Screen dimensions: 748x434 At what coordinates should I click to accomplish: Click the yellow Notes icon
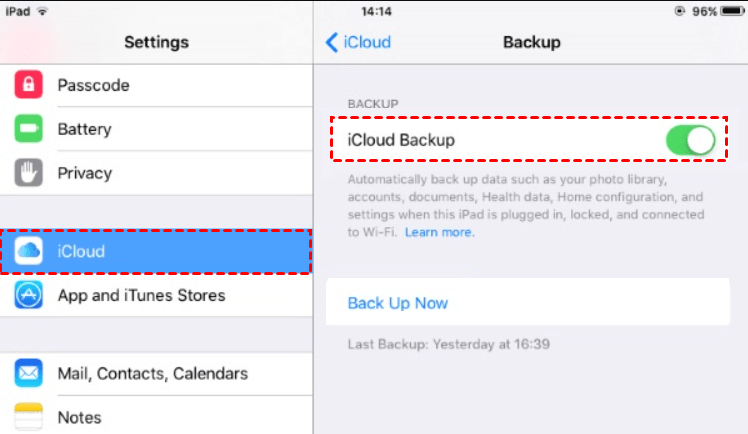pyautogui.click(x=28, y=416)
